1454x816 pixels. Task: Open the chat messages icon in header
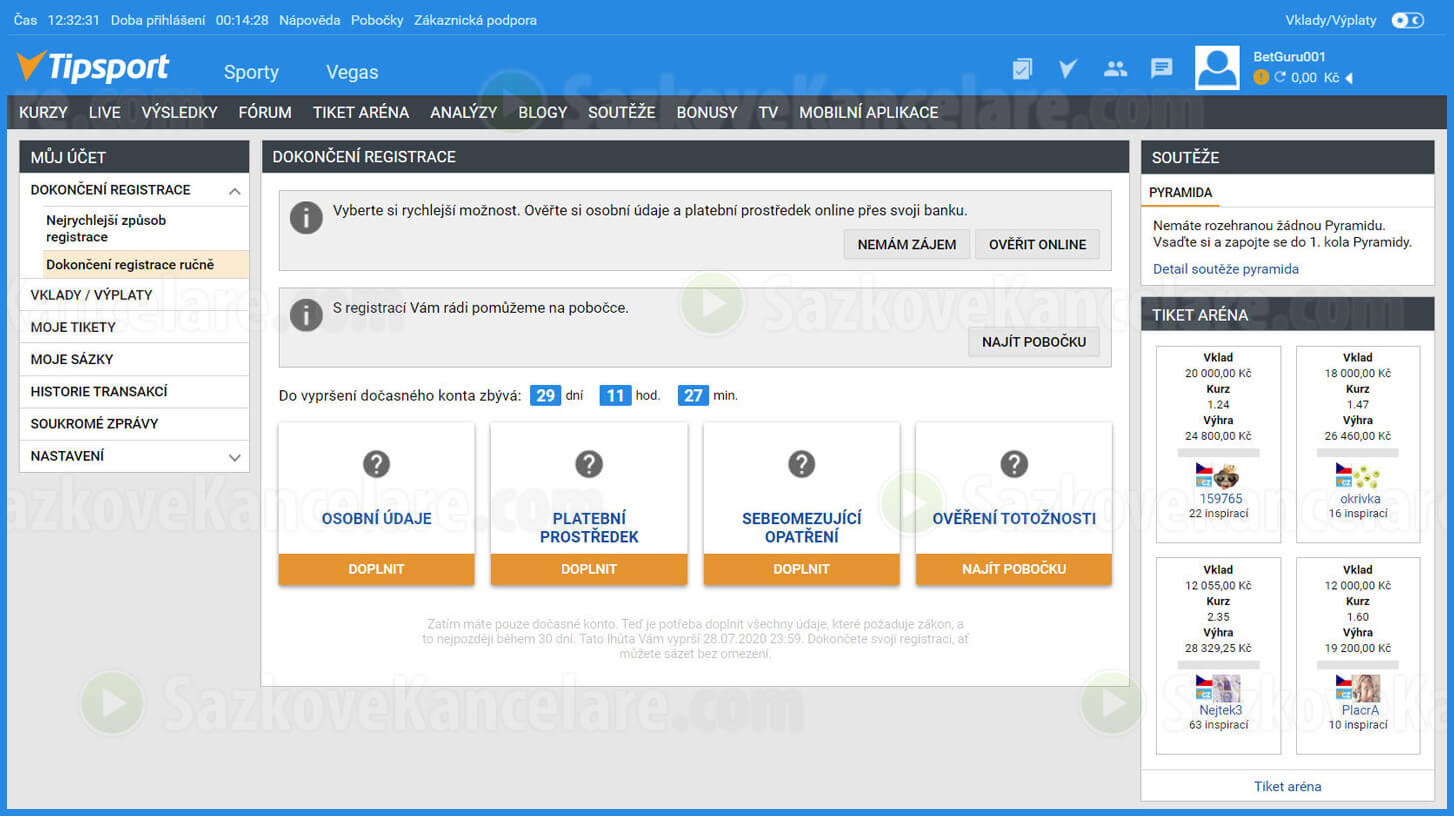(1161, 68)
